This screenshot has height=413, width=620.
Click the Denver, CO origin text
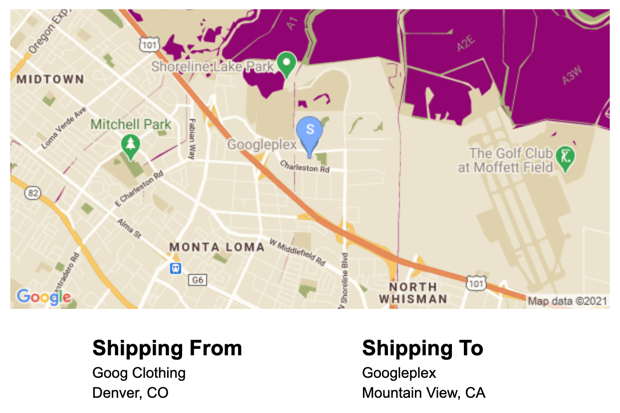tap(130, 393)
